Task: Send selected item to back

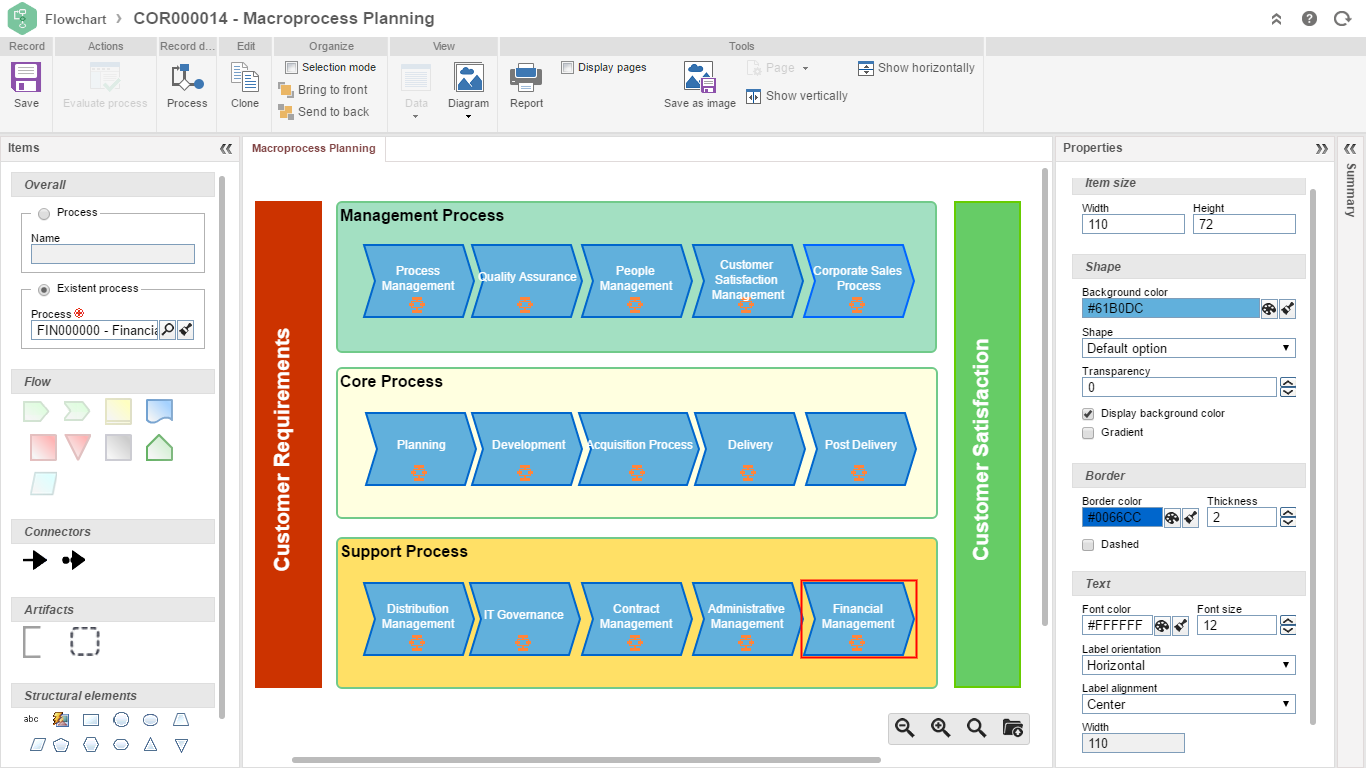Action: (x=324, y=112)
